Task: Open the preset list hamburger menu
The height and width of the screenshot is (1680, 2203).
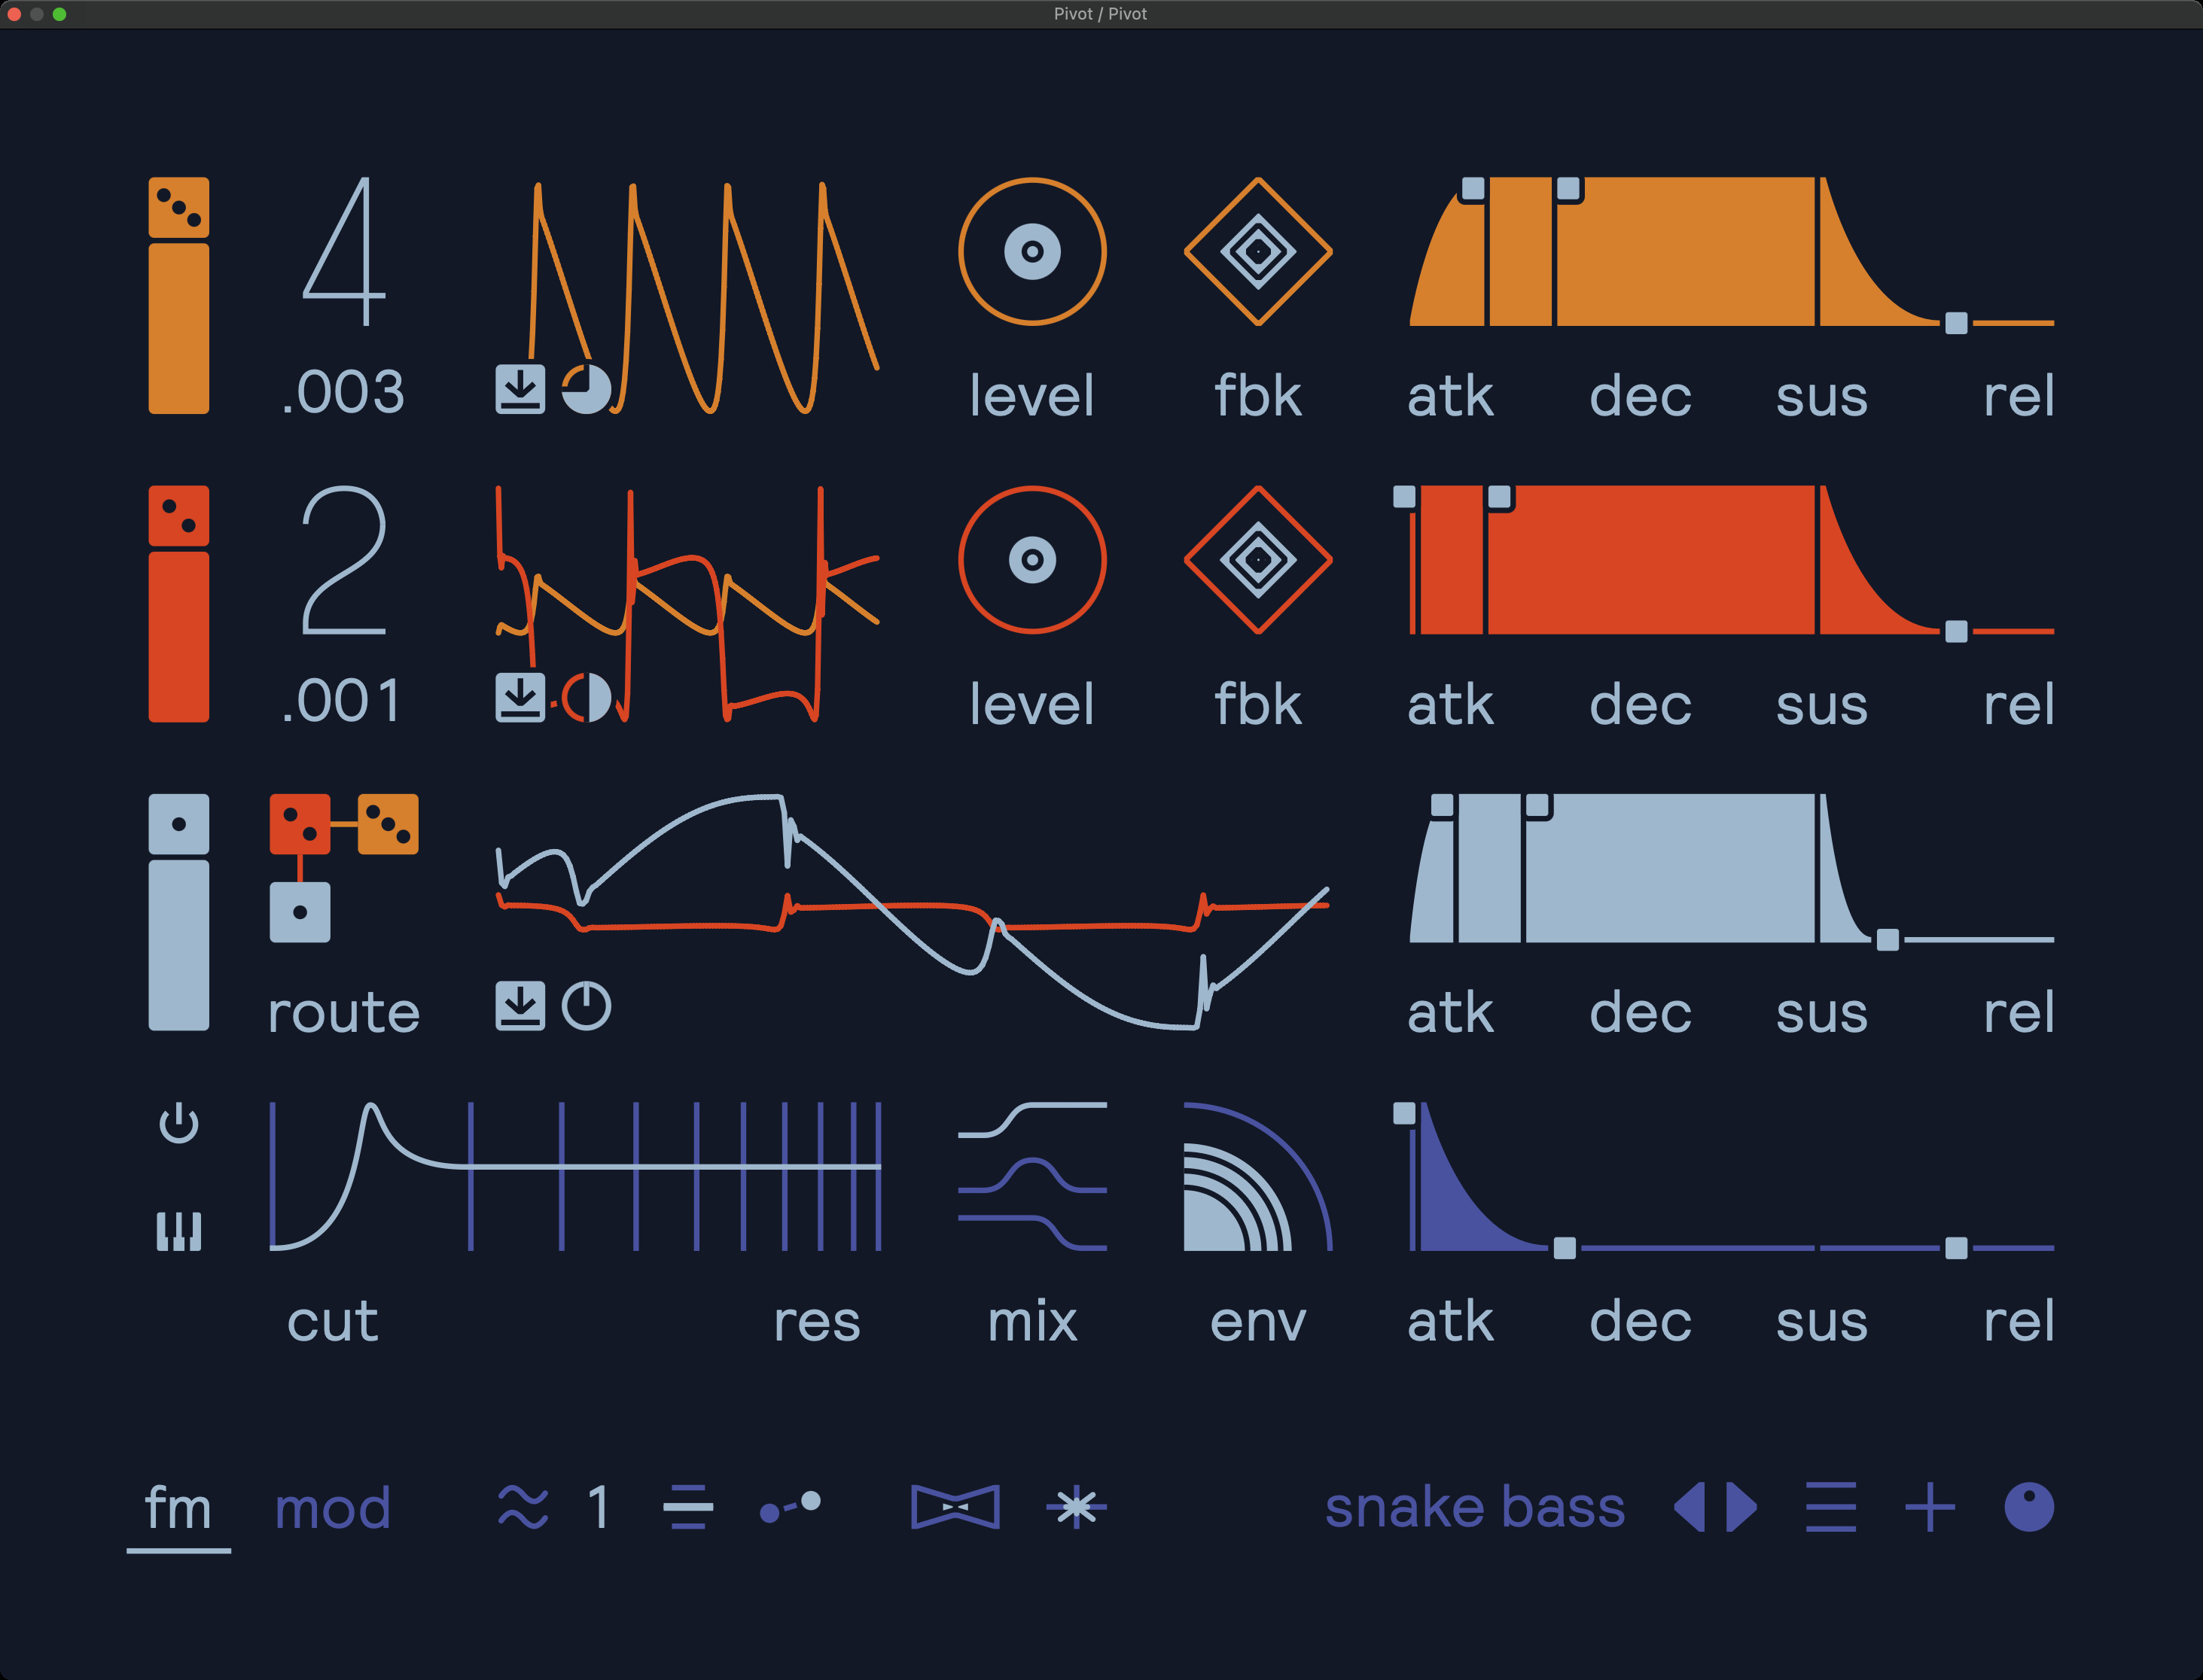Action: [x=1830, y=1506]
